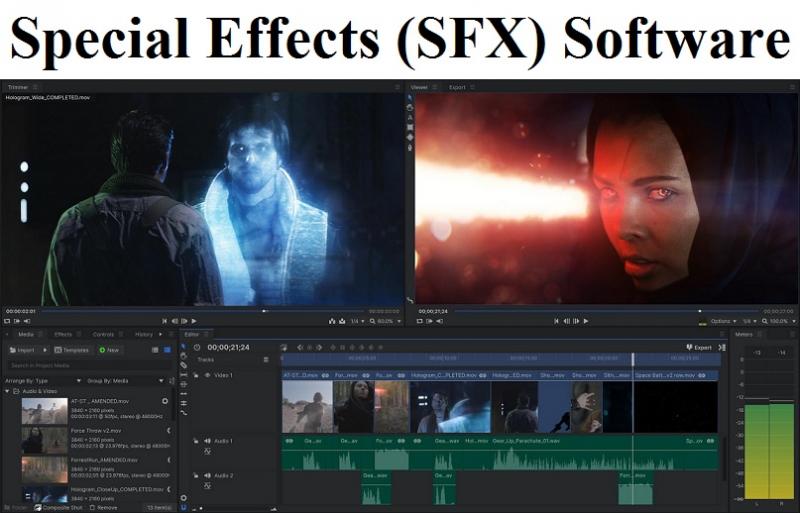800x513 pixels.
Task: Click the green New button
Action: [109, 350]
